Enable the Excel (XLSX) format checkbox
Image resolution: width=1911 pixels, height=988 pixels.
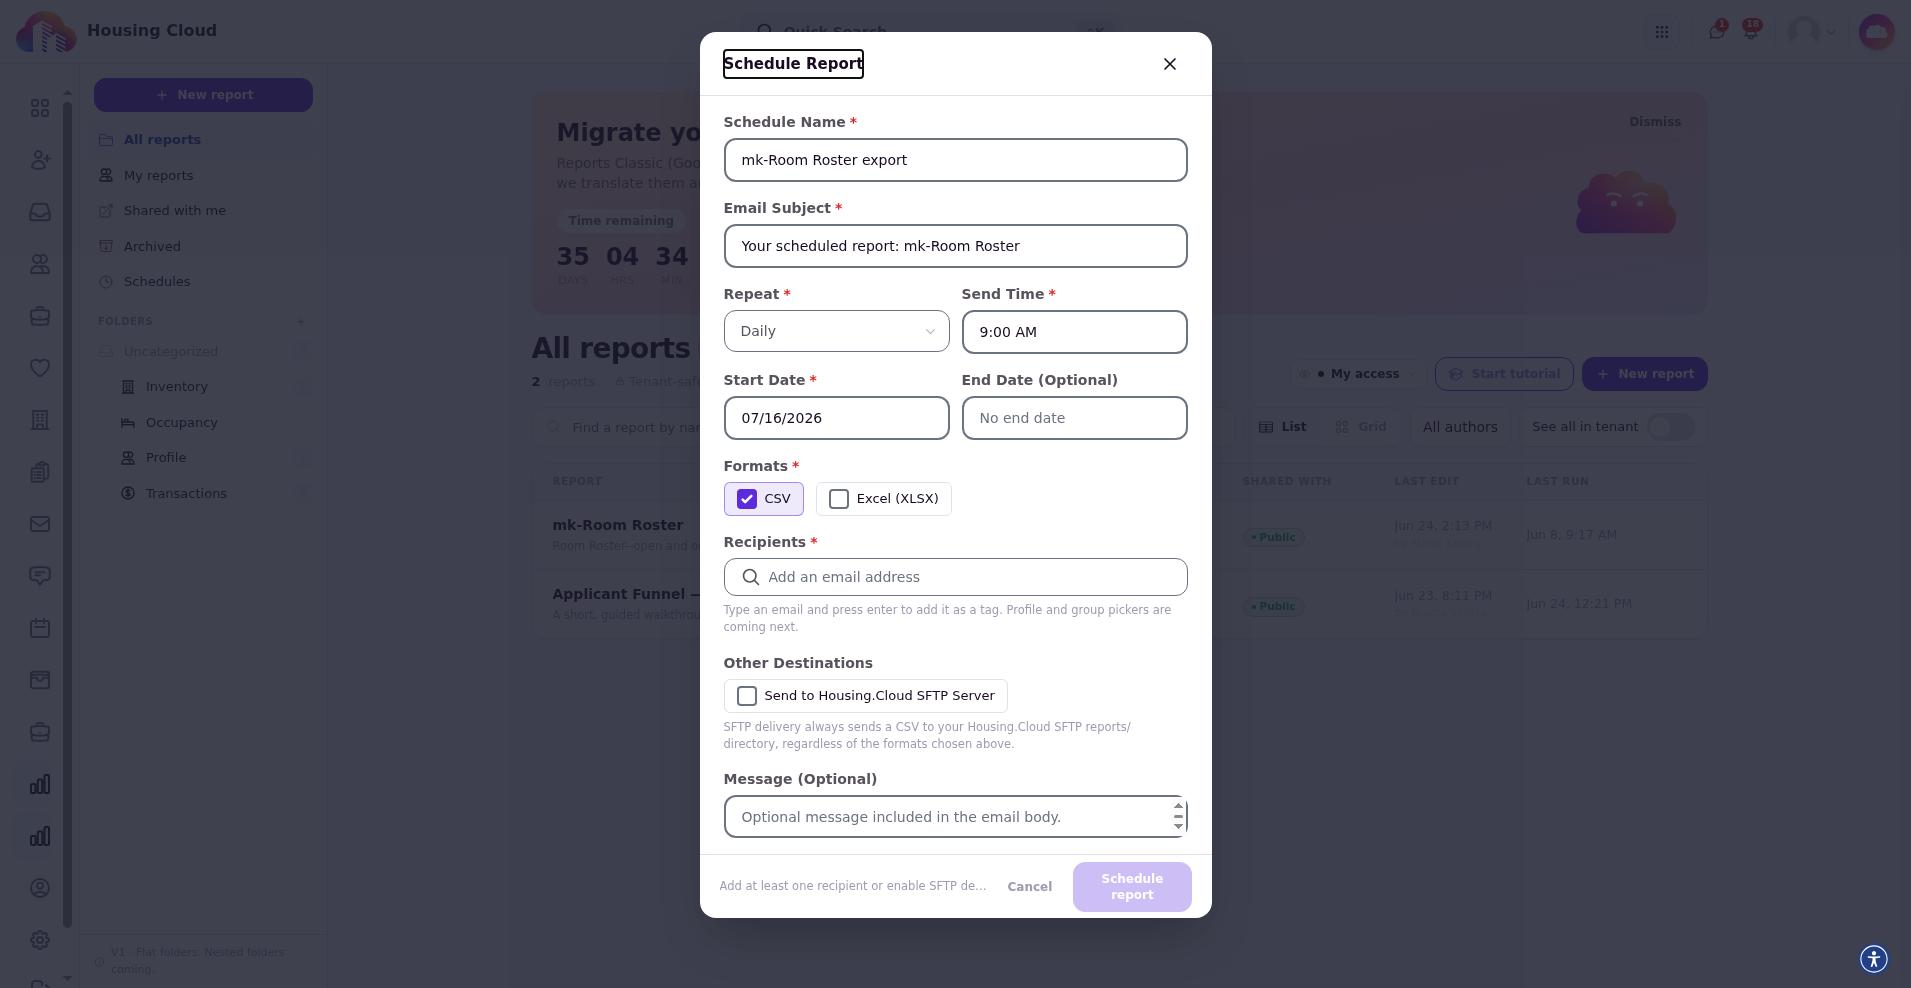(839, 499)
